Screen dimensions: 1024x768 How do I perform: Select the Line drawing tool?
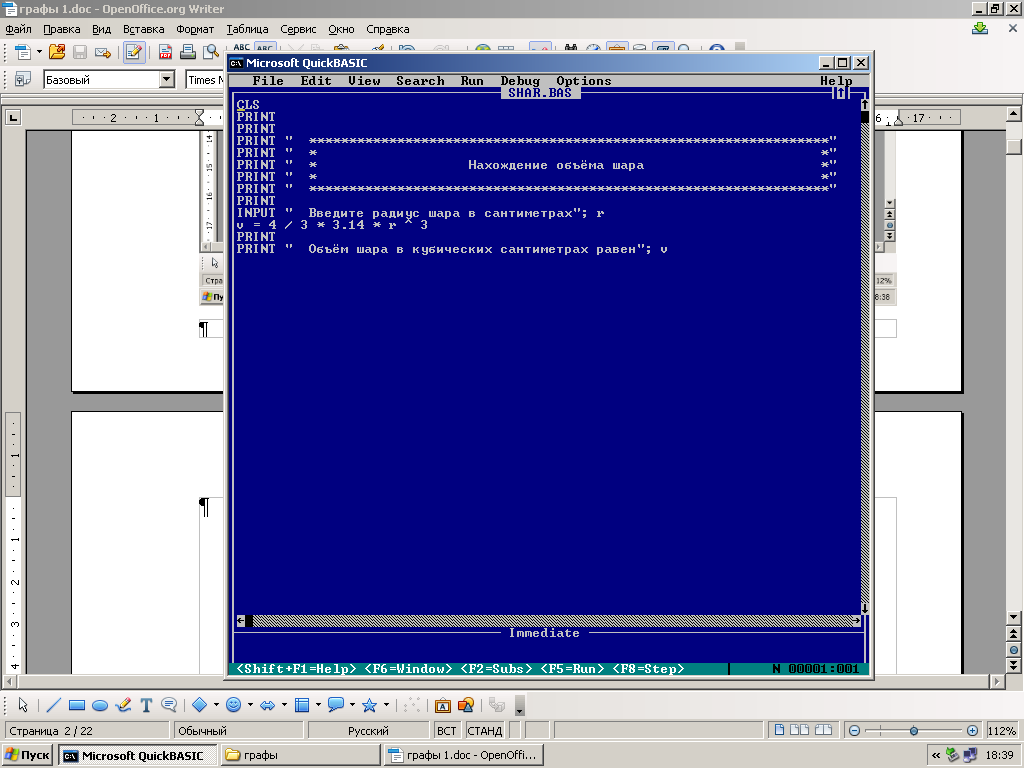[x=54, y=705]
